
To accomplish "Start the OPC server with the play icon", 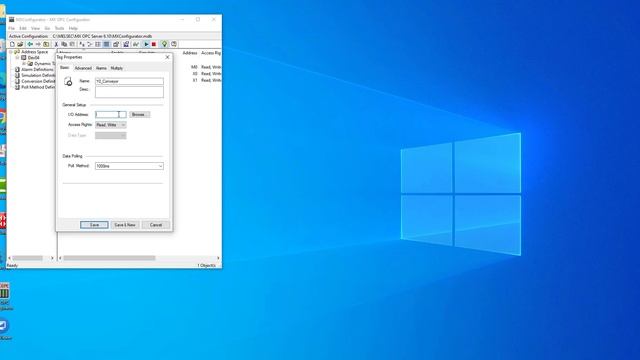I will [x=146, y=44].
